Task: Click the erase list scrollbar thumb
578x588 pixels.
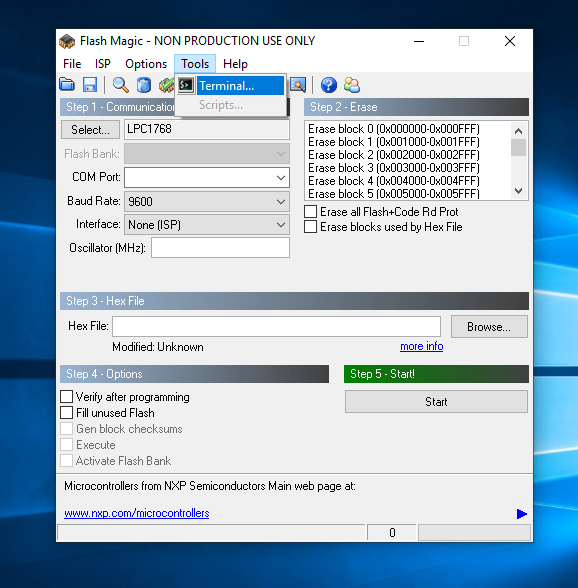Action: point(518,147)
